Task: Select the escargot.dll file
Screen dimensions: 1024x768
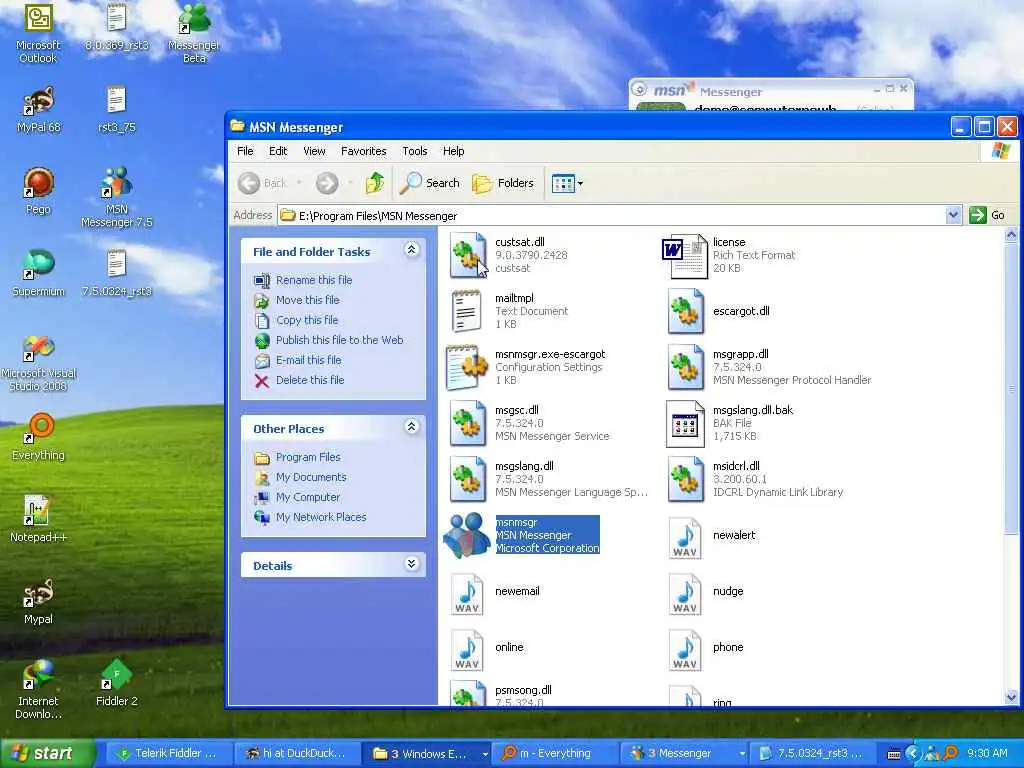Action: [718, 311]
